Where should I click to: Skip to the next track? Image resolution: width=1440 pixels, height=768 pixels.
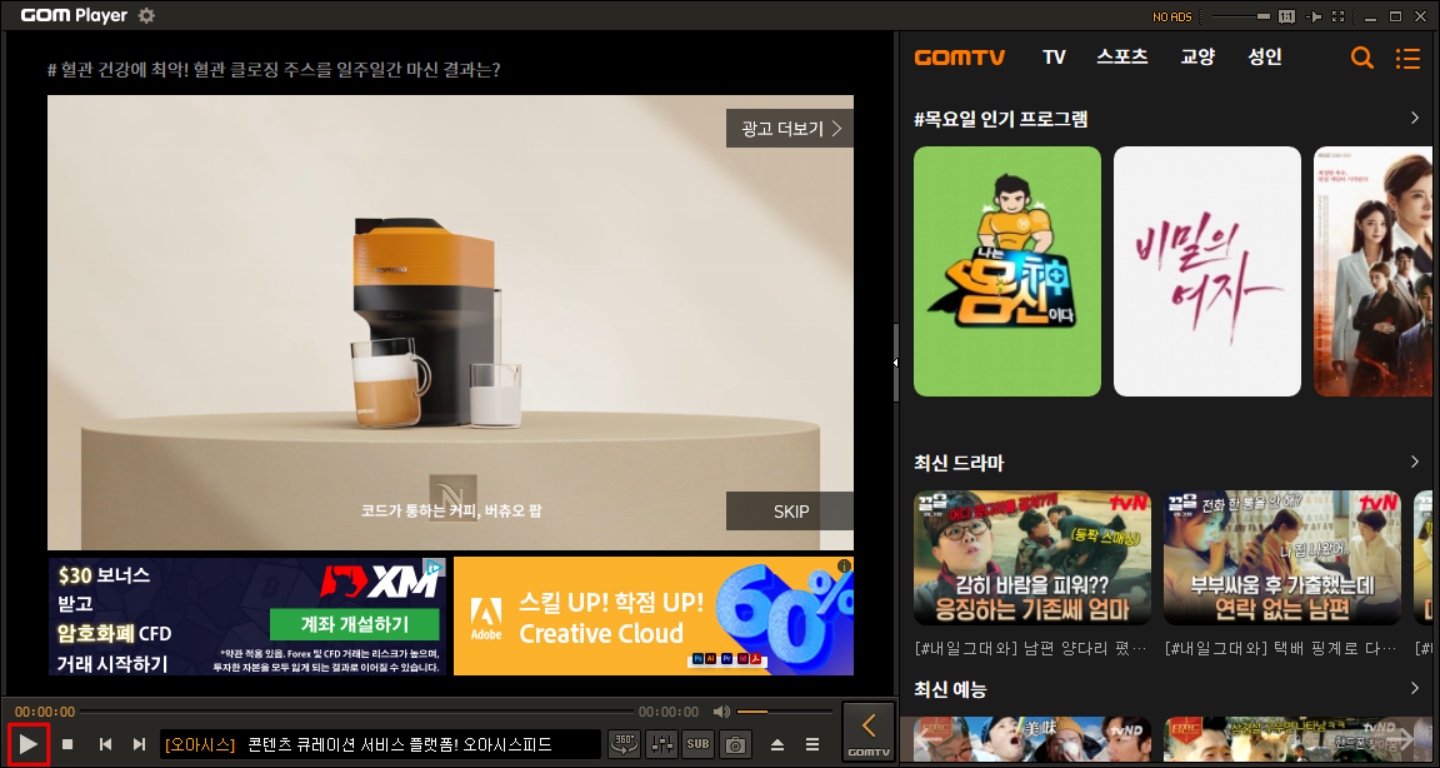click(139, 744)
